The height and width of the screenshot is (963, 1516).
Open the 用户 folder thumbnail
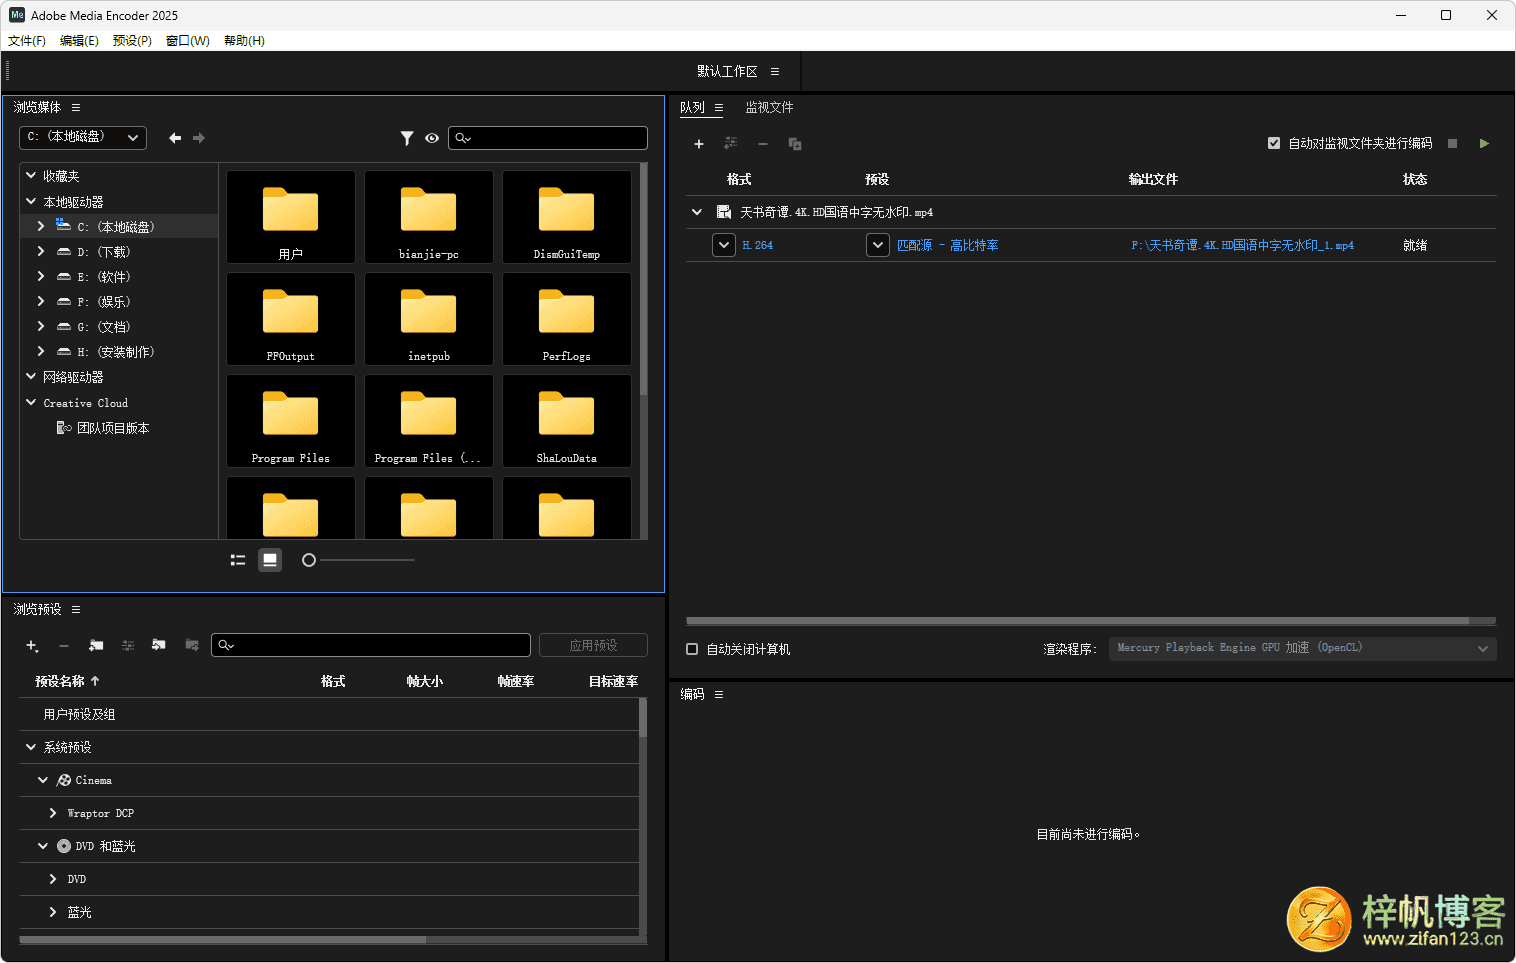click(x=291, y=217)
